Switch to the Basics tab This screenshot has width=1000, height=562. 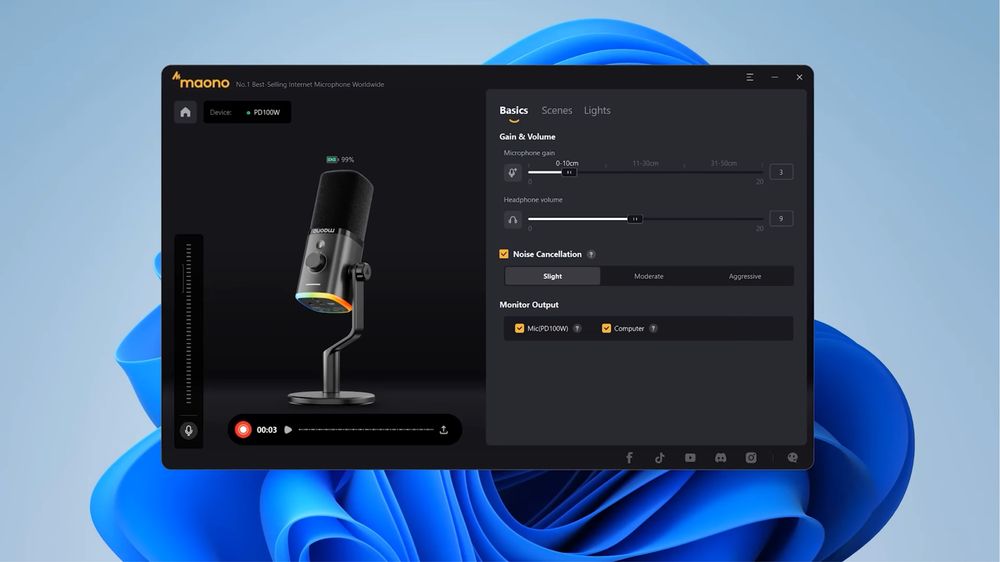(x=513, y=110)
